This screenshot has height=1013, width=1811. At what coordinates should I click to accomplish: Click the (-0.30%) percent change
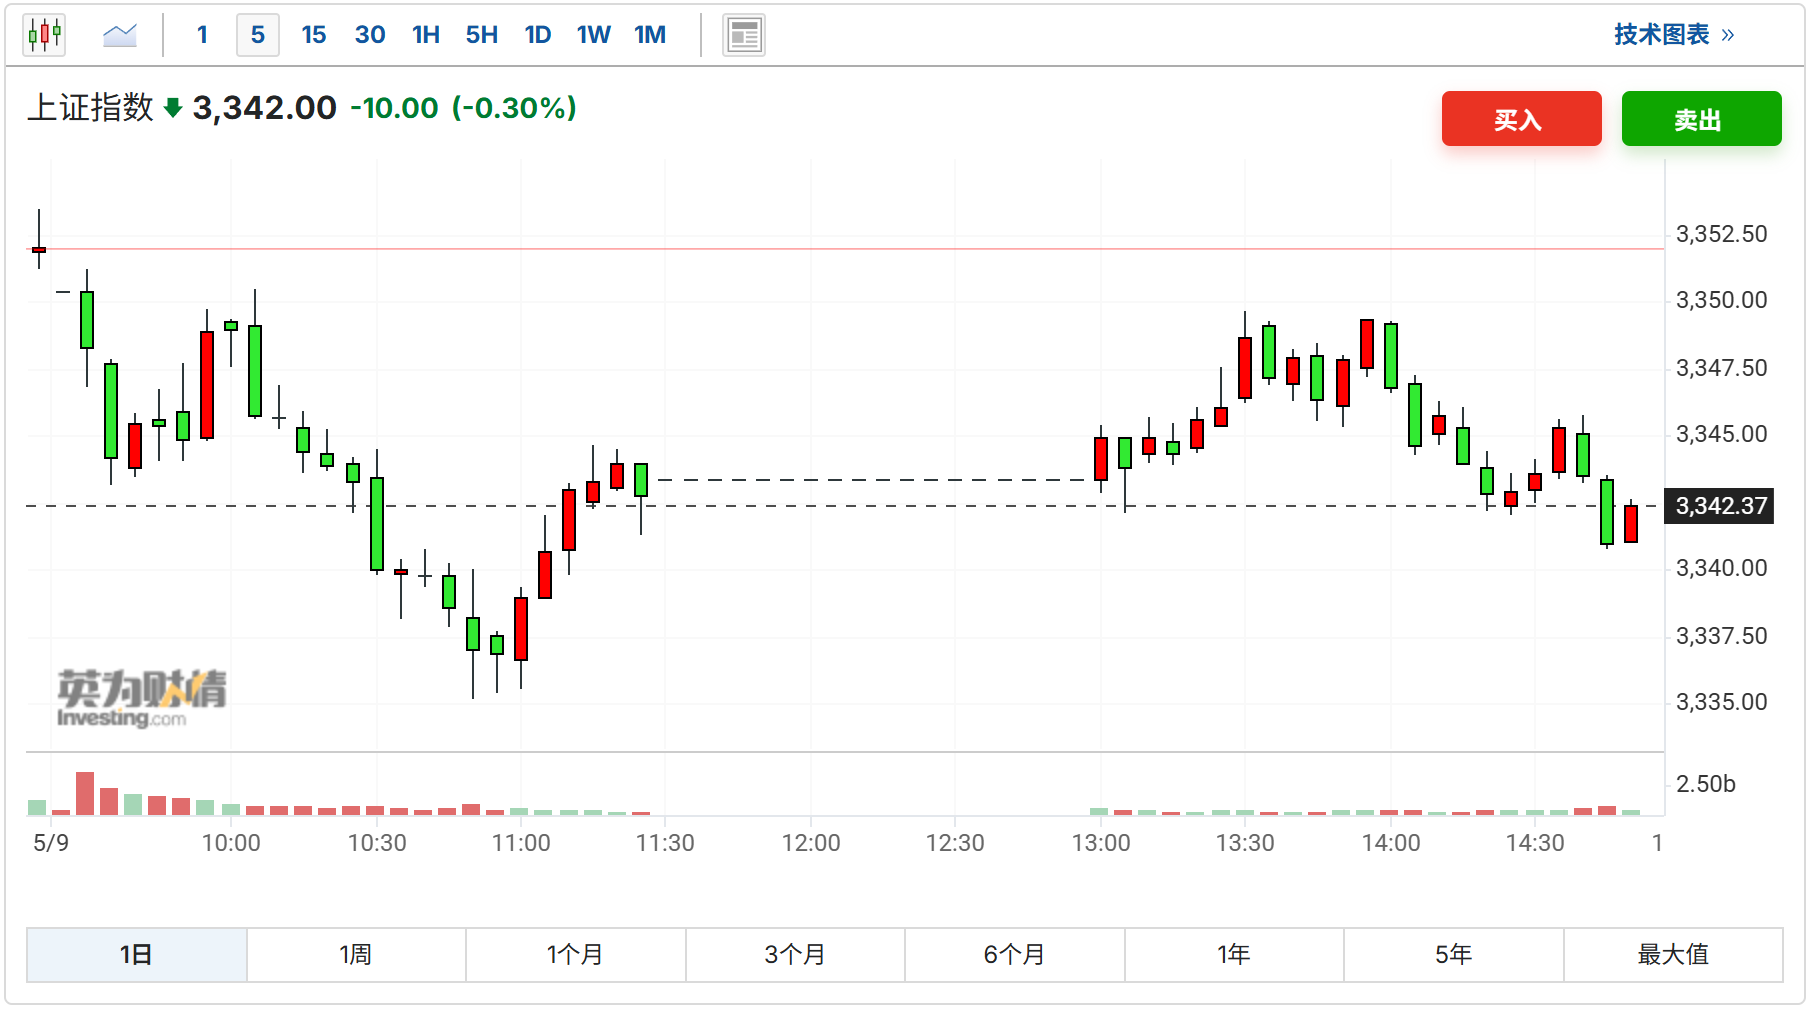(514, 108)
